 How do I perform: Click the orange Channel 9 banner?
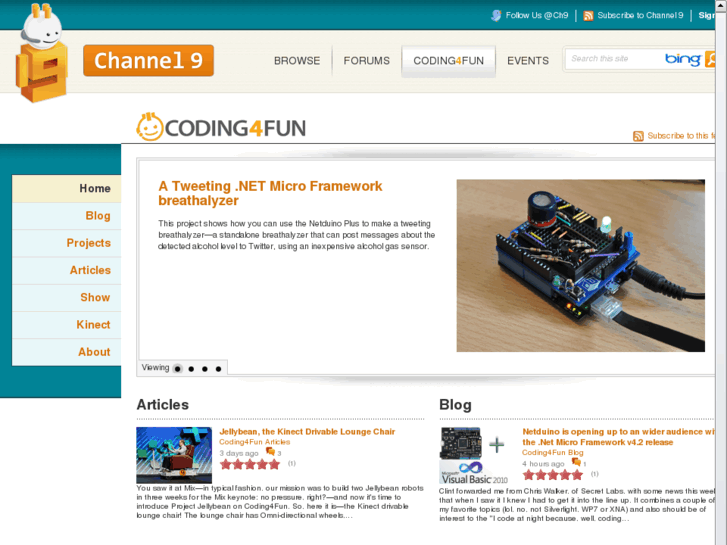pyautogui.click(x=148, y=60)
